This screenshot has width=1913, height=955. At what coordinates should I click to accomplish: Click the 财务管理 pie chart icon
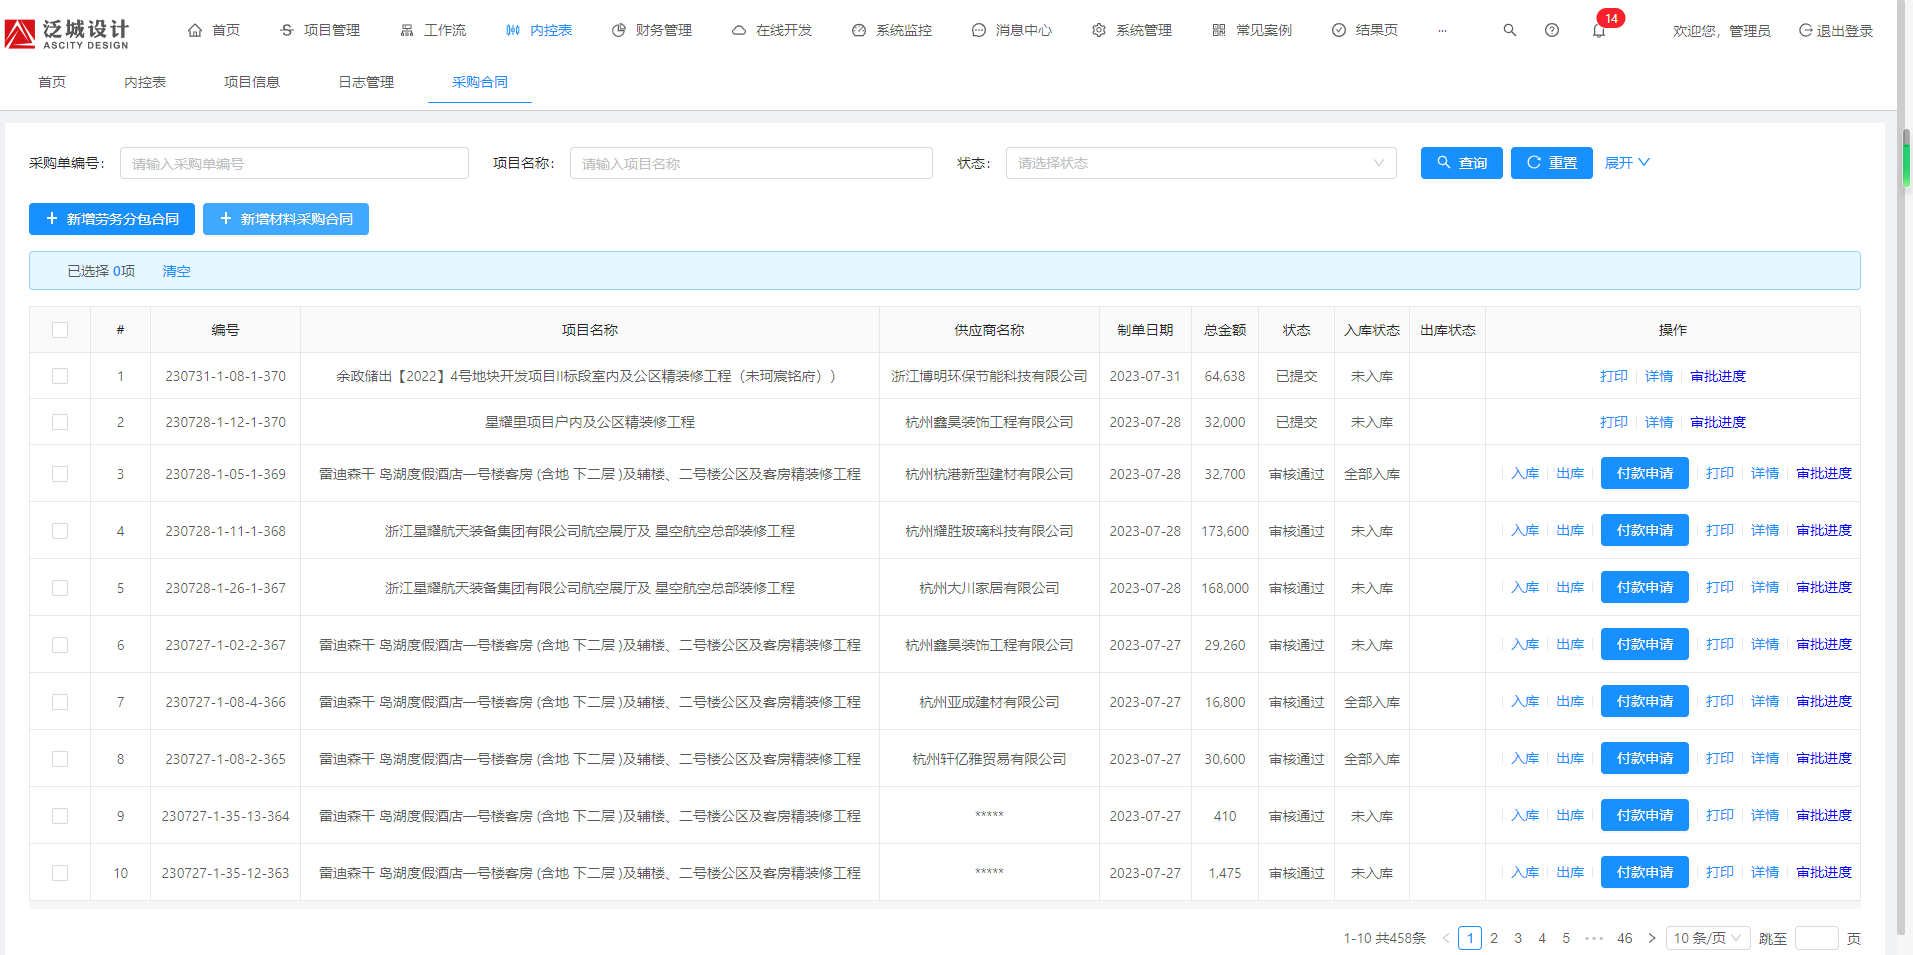[x=619, y=30]
